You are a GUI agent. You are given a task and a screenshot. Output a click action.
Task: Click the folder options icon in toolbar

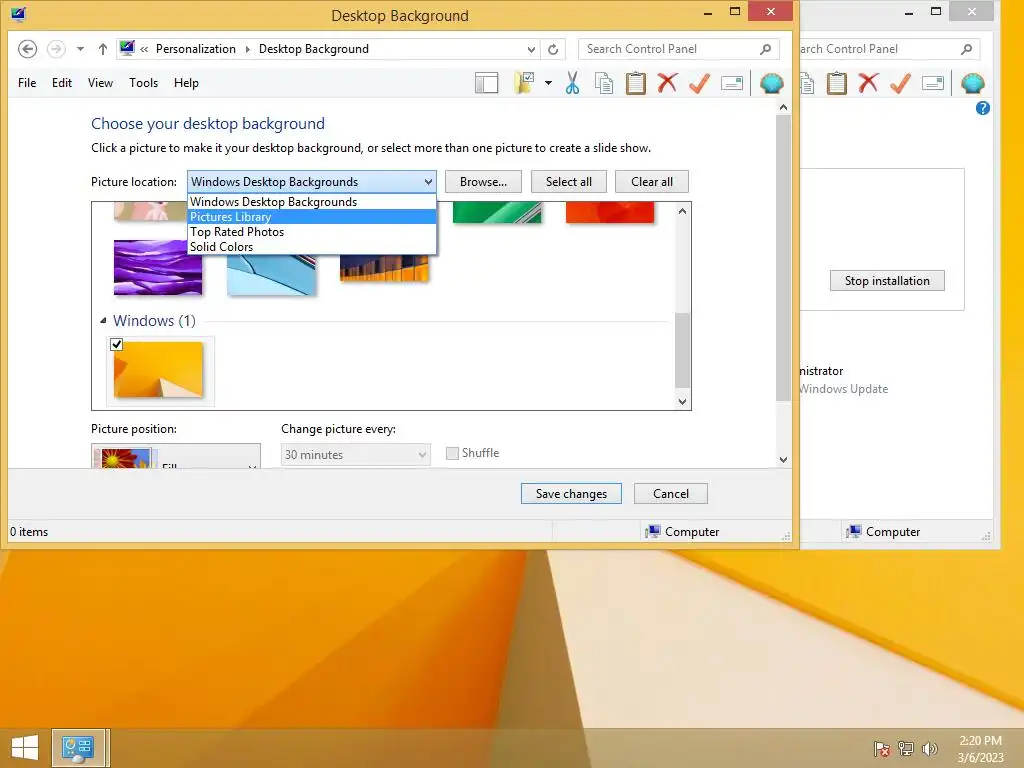(x=524, y=83)
